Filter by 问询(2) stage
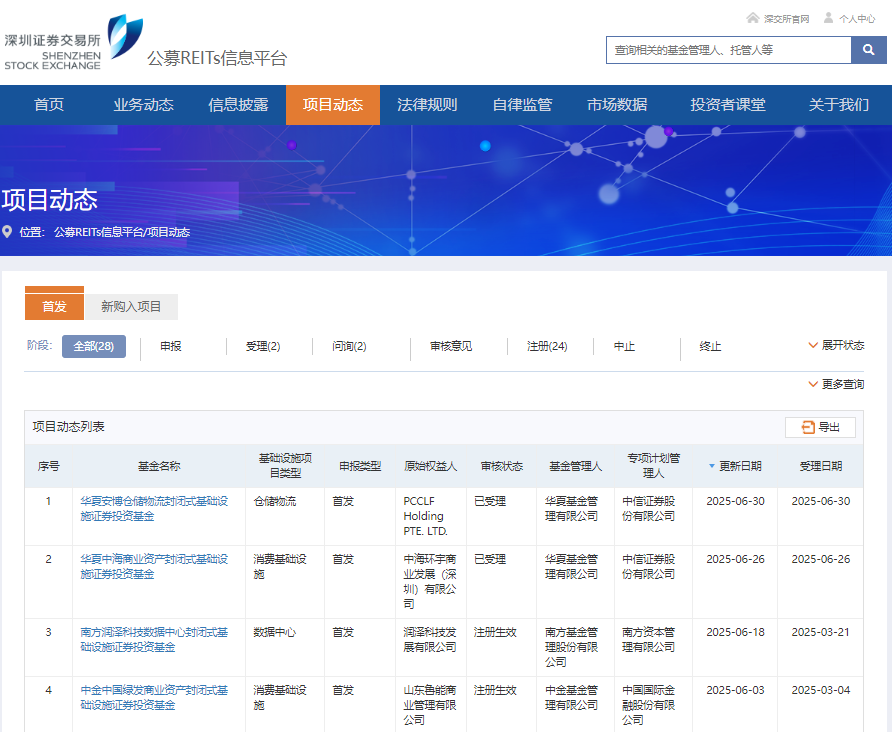 pyautogui.click(x=349, y=346)
